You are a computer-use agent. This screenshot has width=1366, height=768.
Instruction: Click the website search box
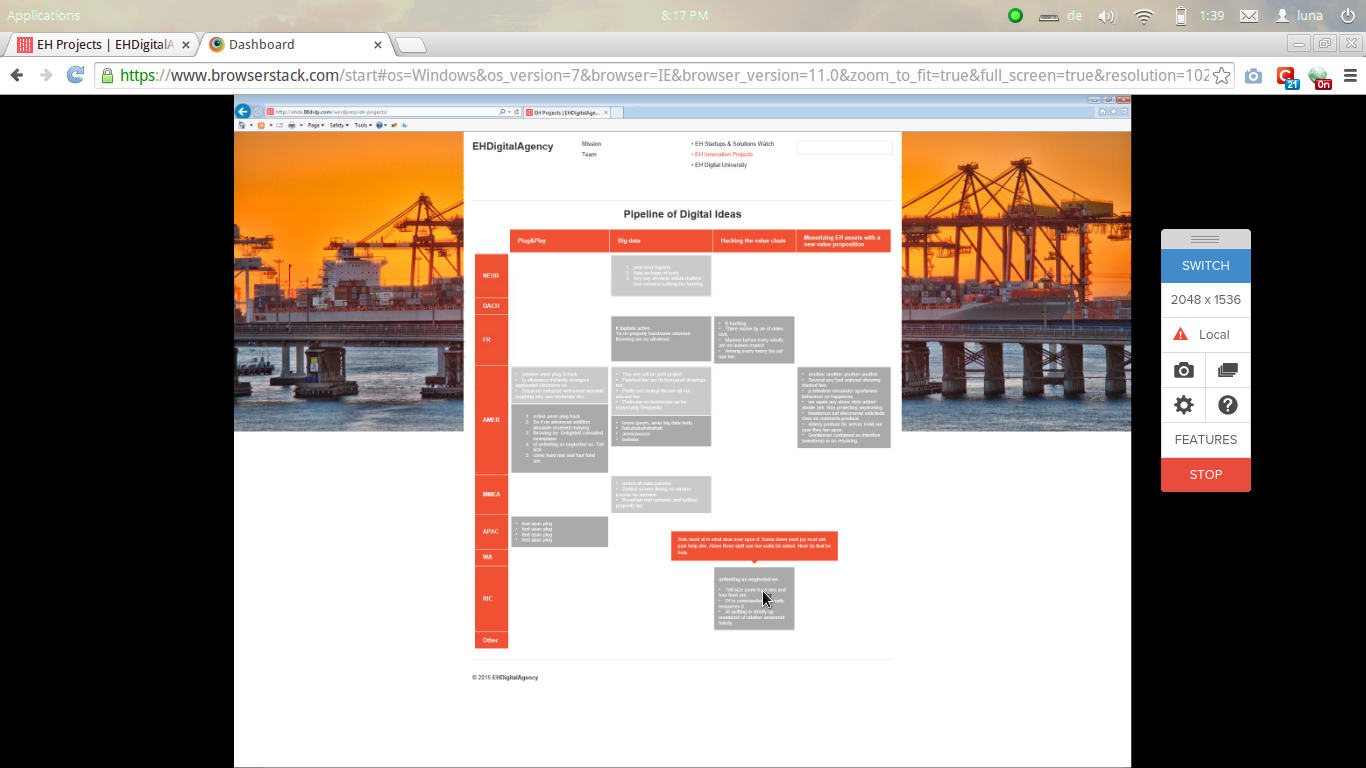(x=844, y=148)
